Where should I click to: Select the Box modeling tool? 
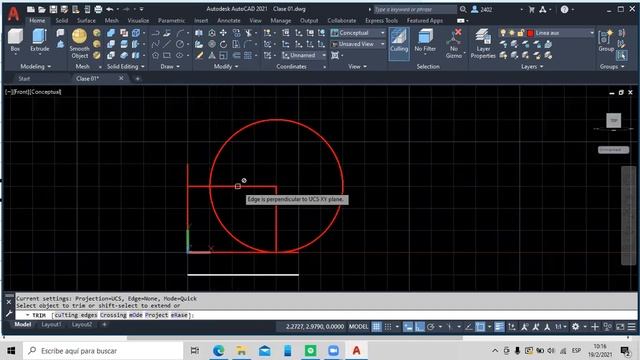(x=15, y=40)
